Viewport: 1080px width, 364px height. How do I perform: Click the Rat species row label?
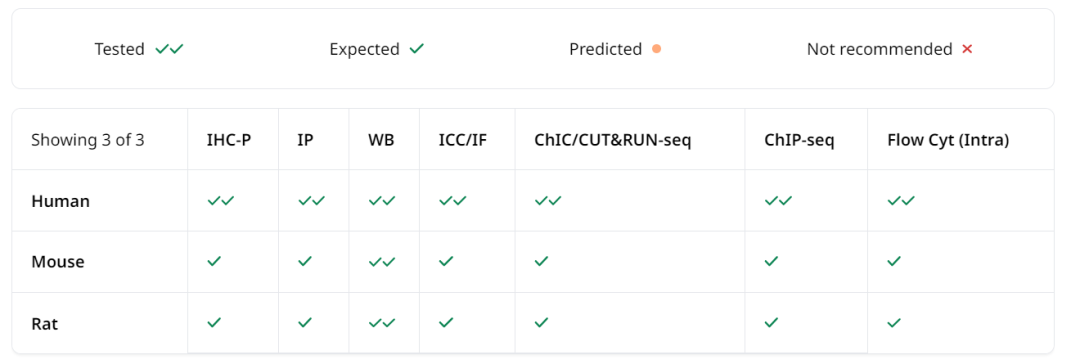pos(45,323)
